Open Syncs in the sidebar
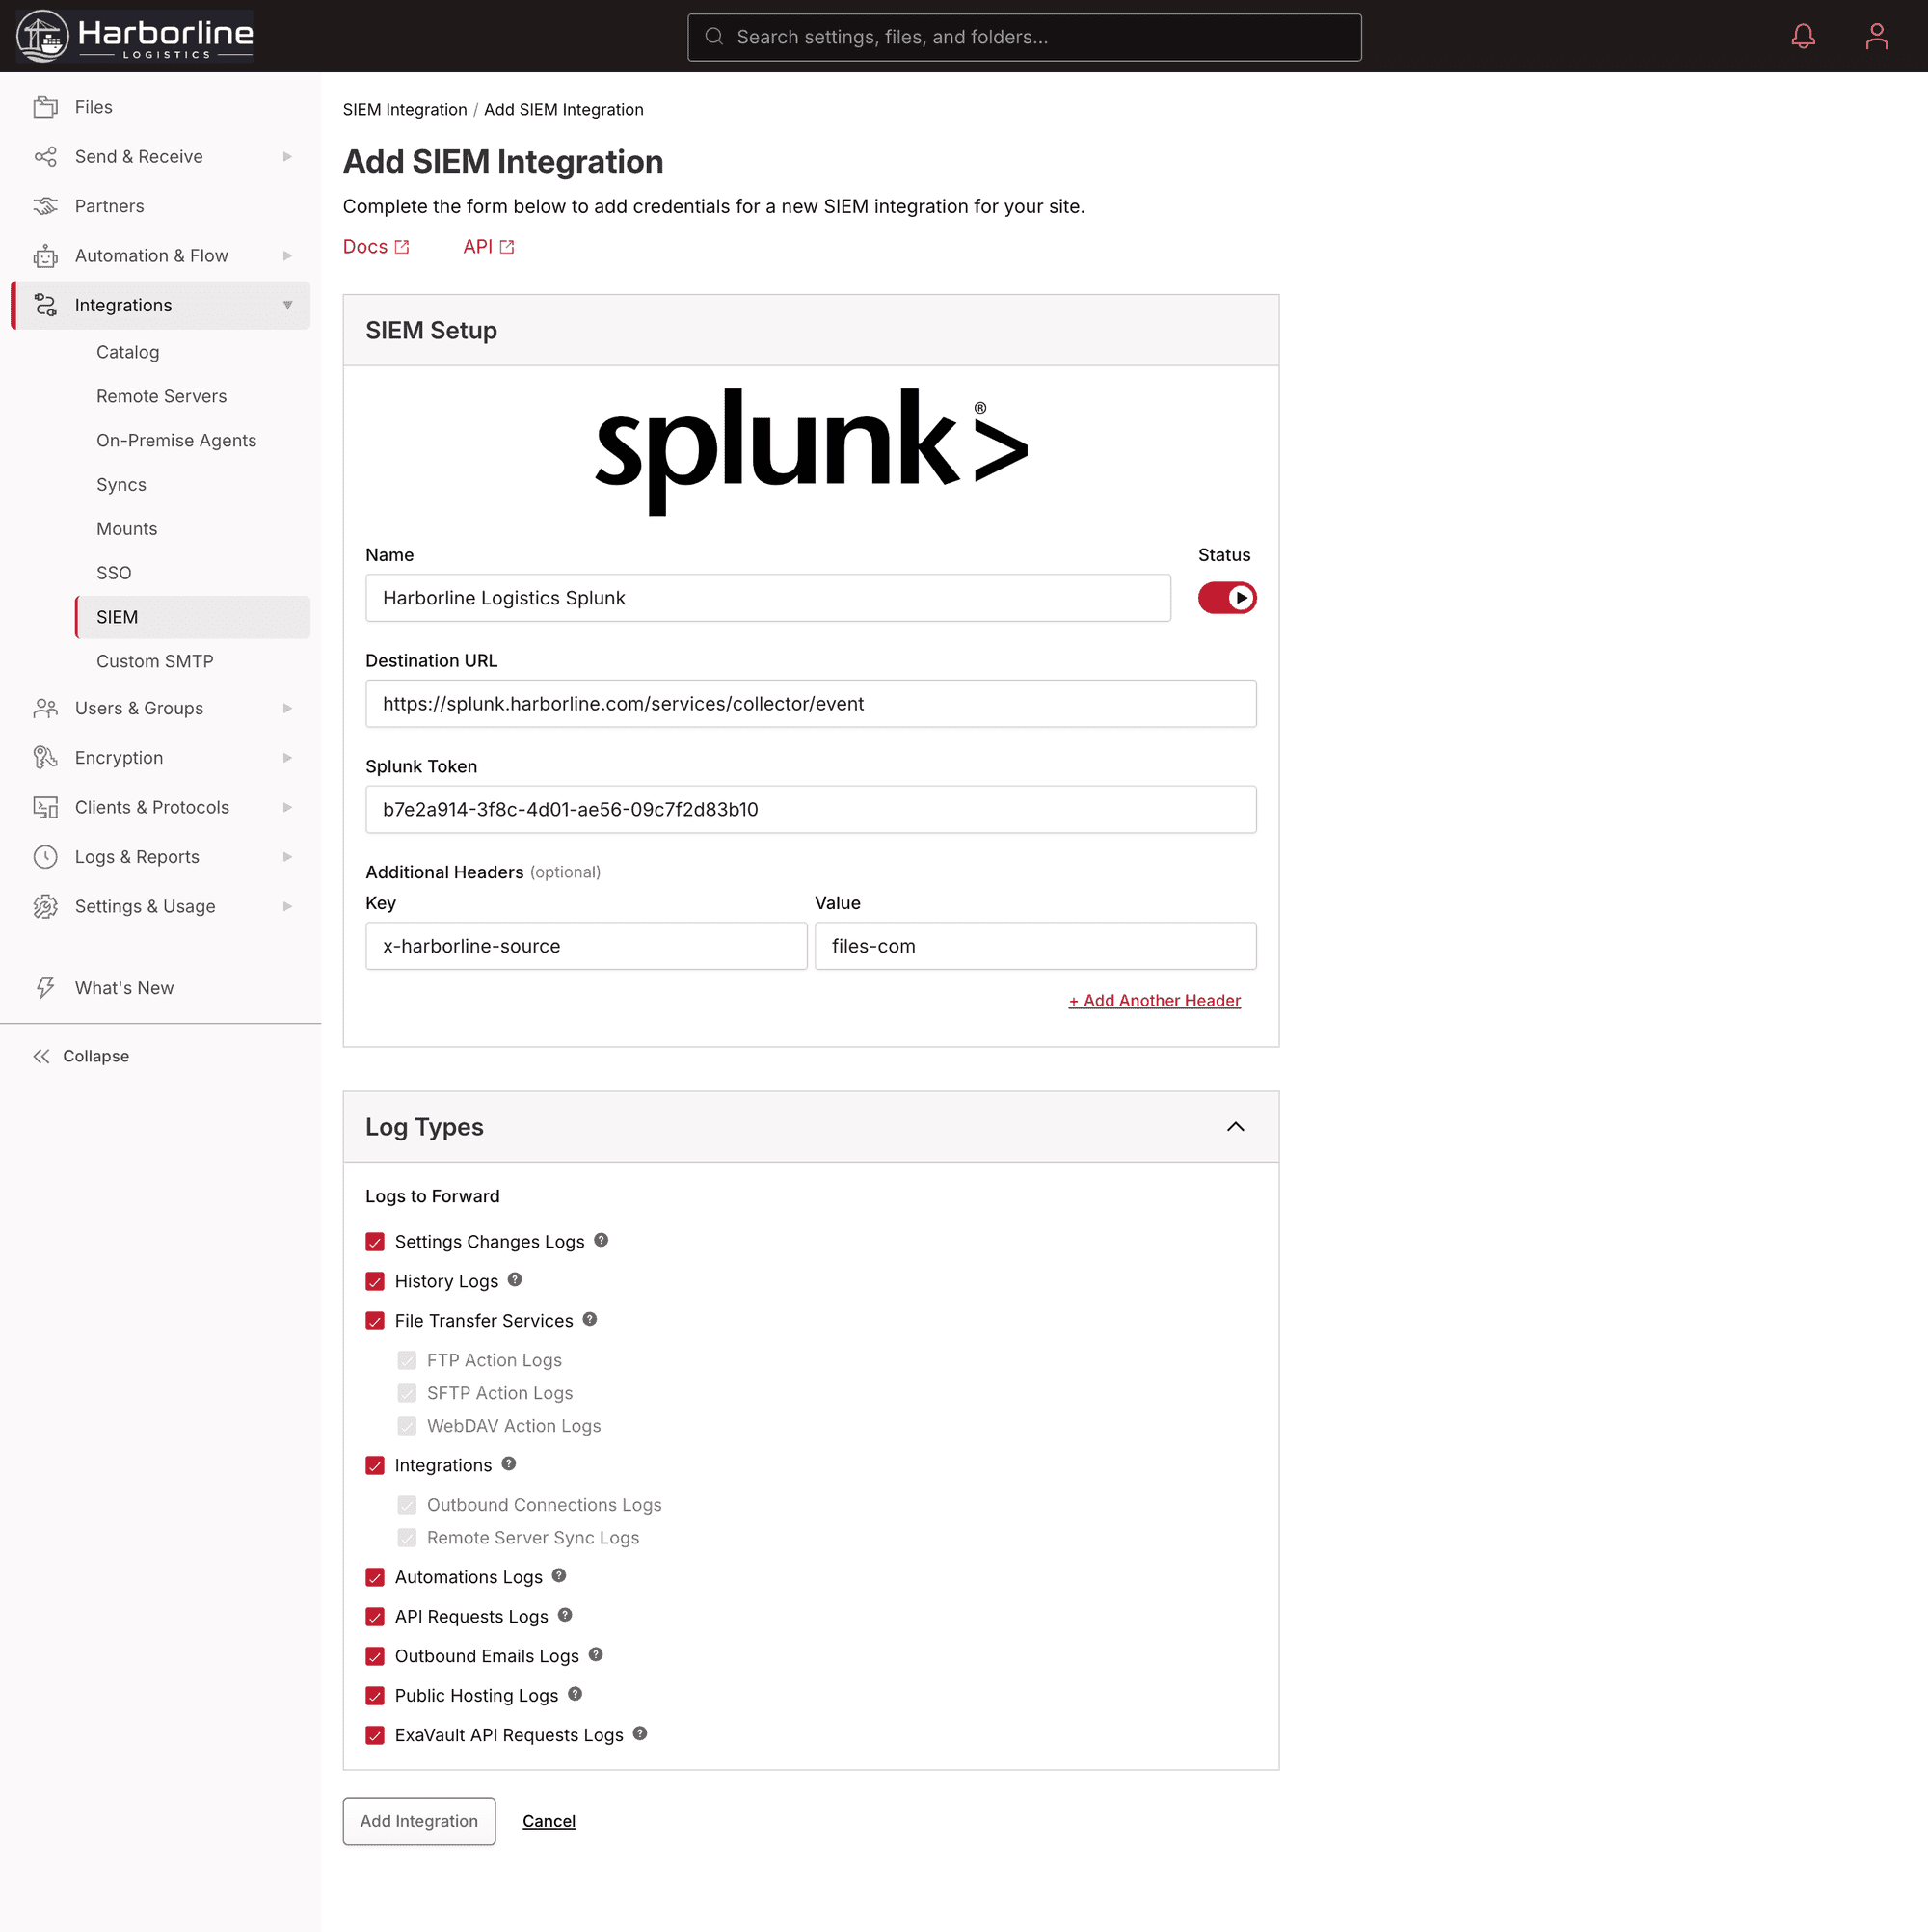This screenshot has width=1928, height=1932. point(121,485)
